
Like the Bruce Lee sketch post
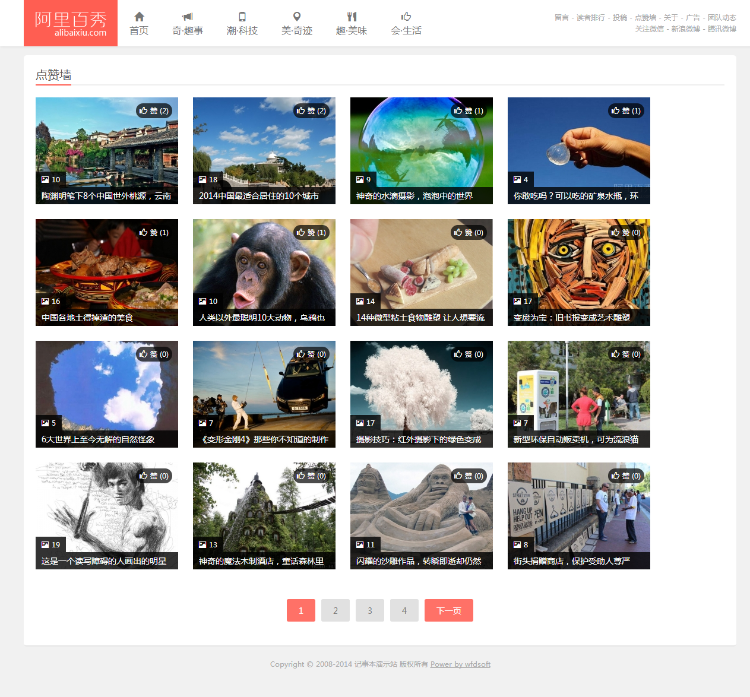154,476
